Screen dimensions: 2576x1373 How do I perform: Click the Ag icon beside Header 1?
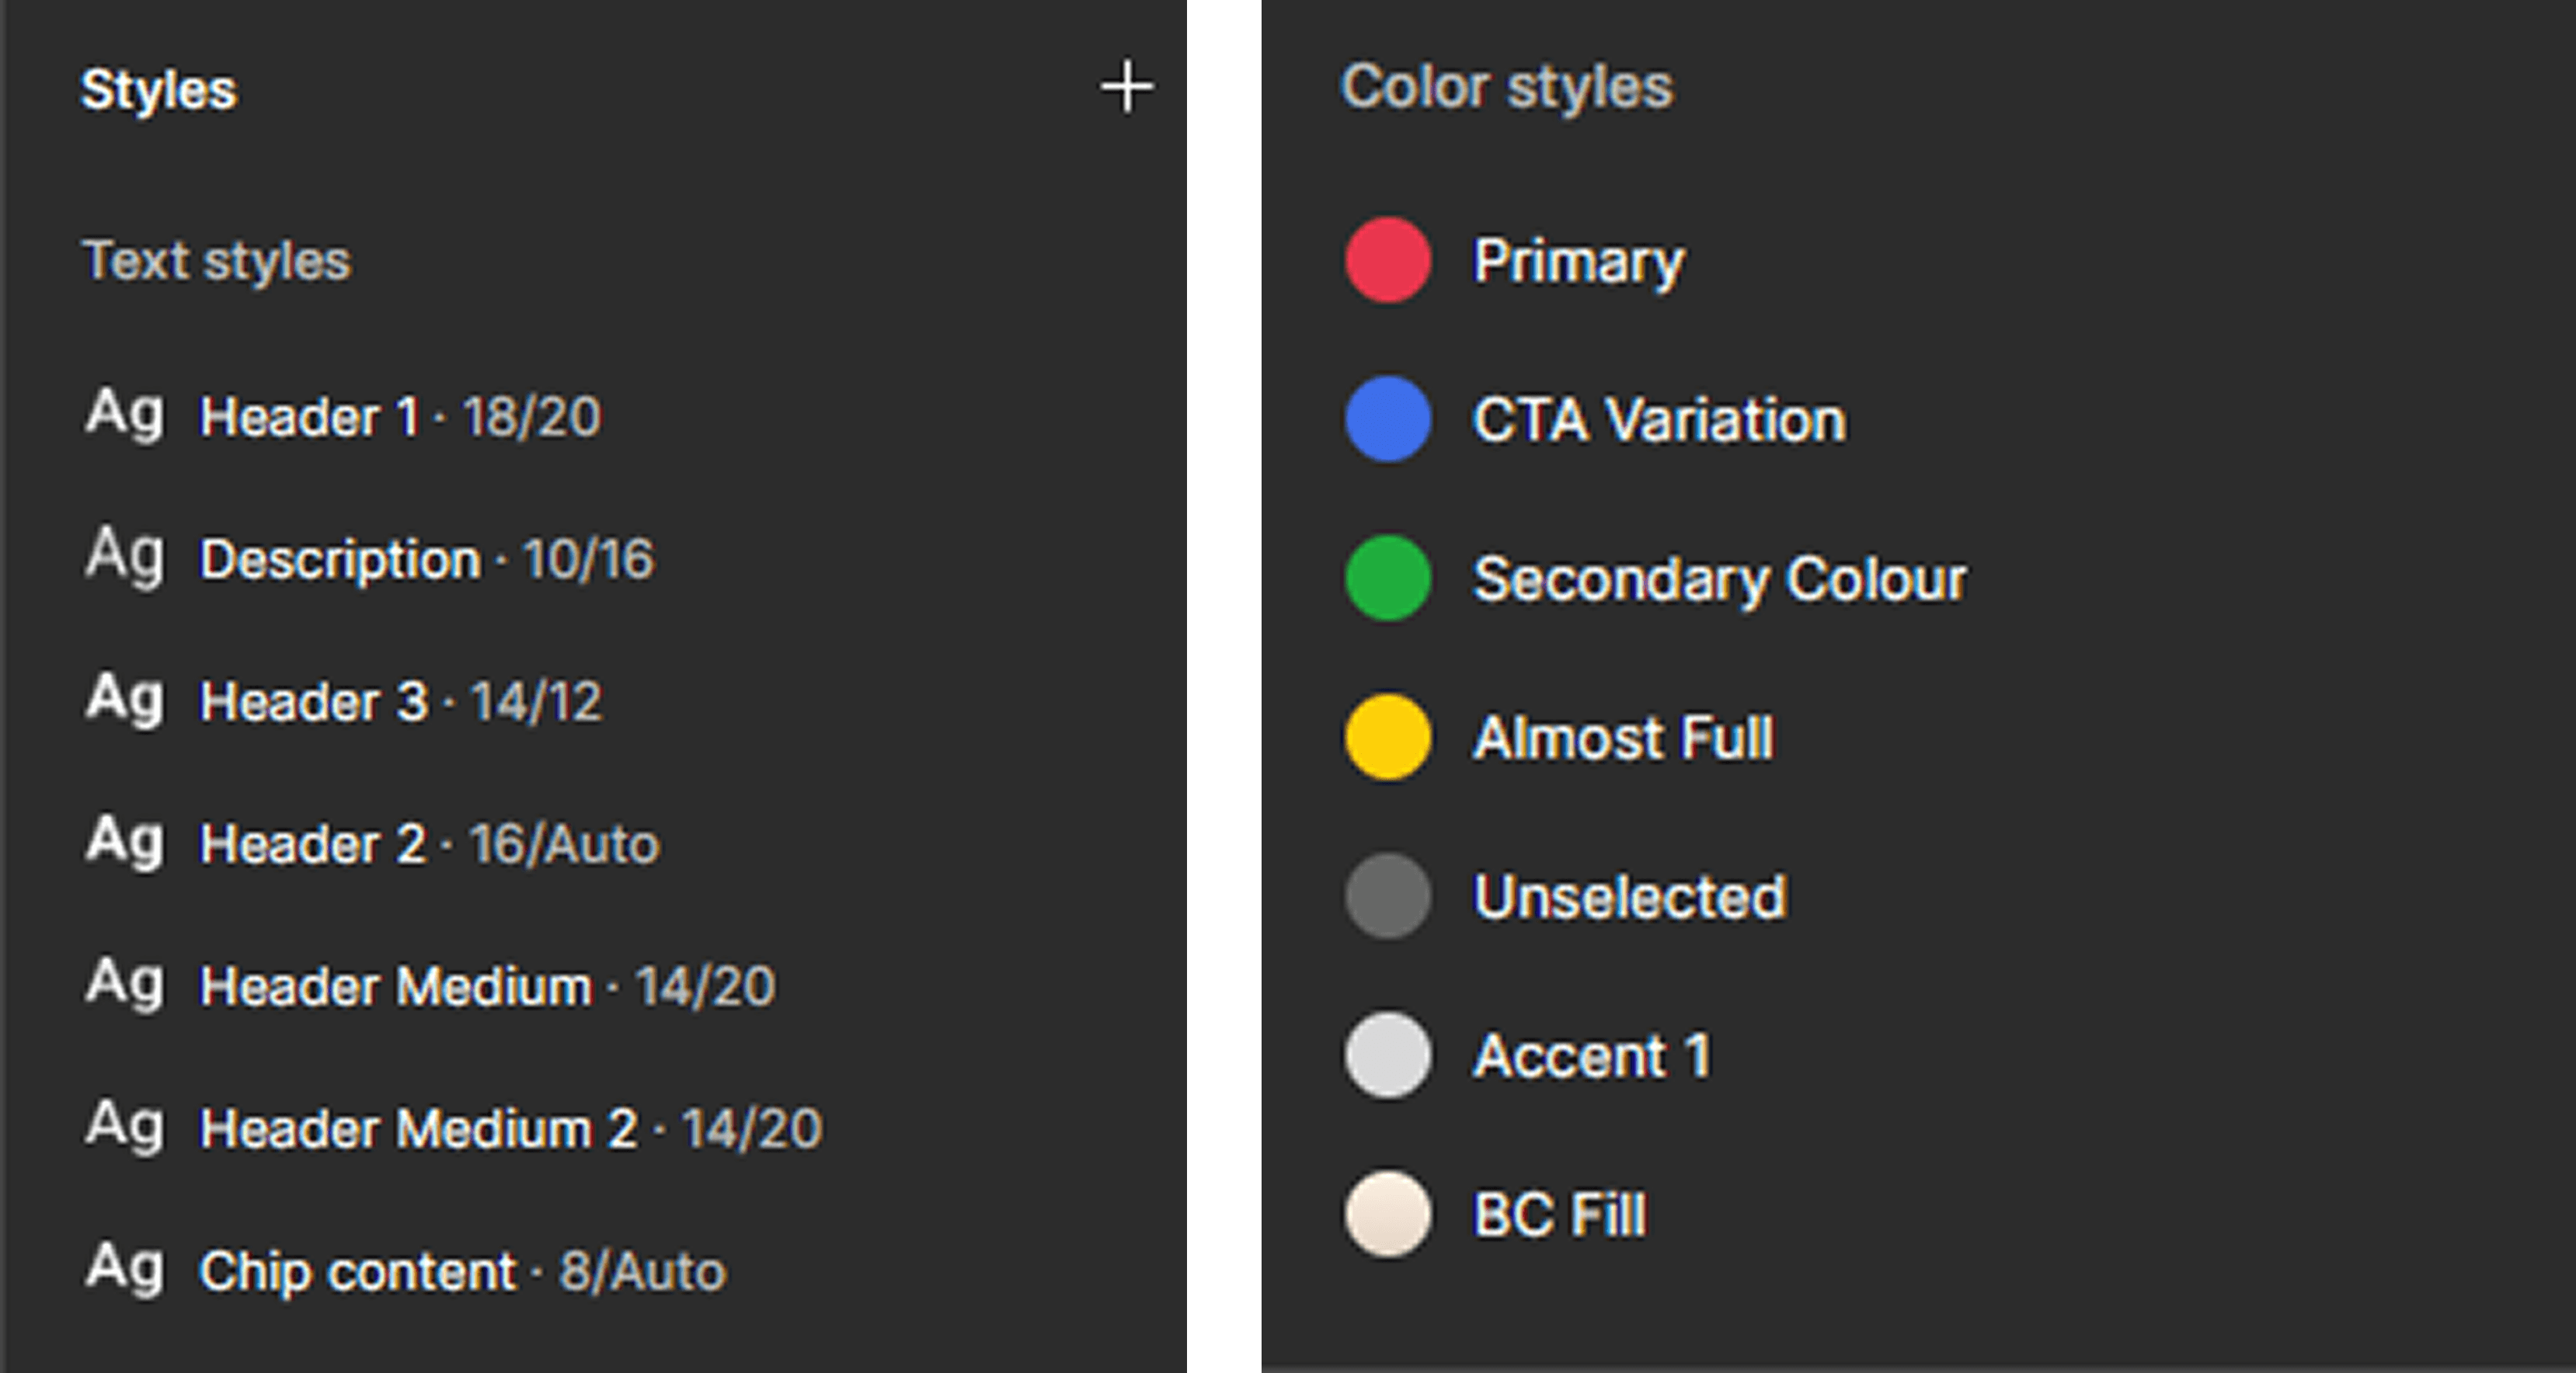pyautogui.click(x=124, y=413)
